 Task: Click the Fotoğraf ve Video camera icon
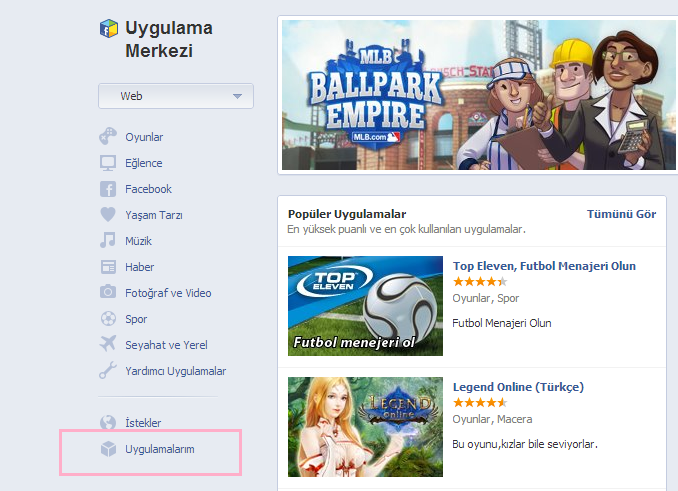pyautogui.click(x=108, y=292)
